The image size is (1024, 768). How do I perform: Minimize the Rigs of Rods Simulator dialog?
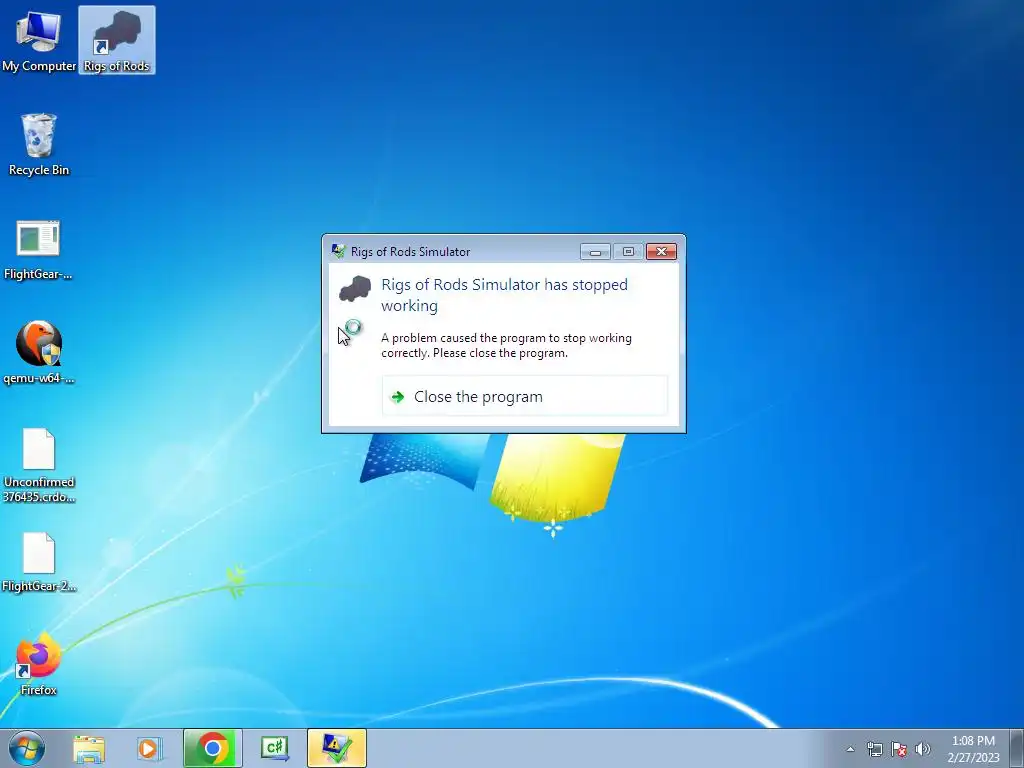coord(595,251)
